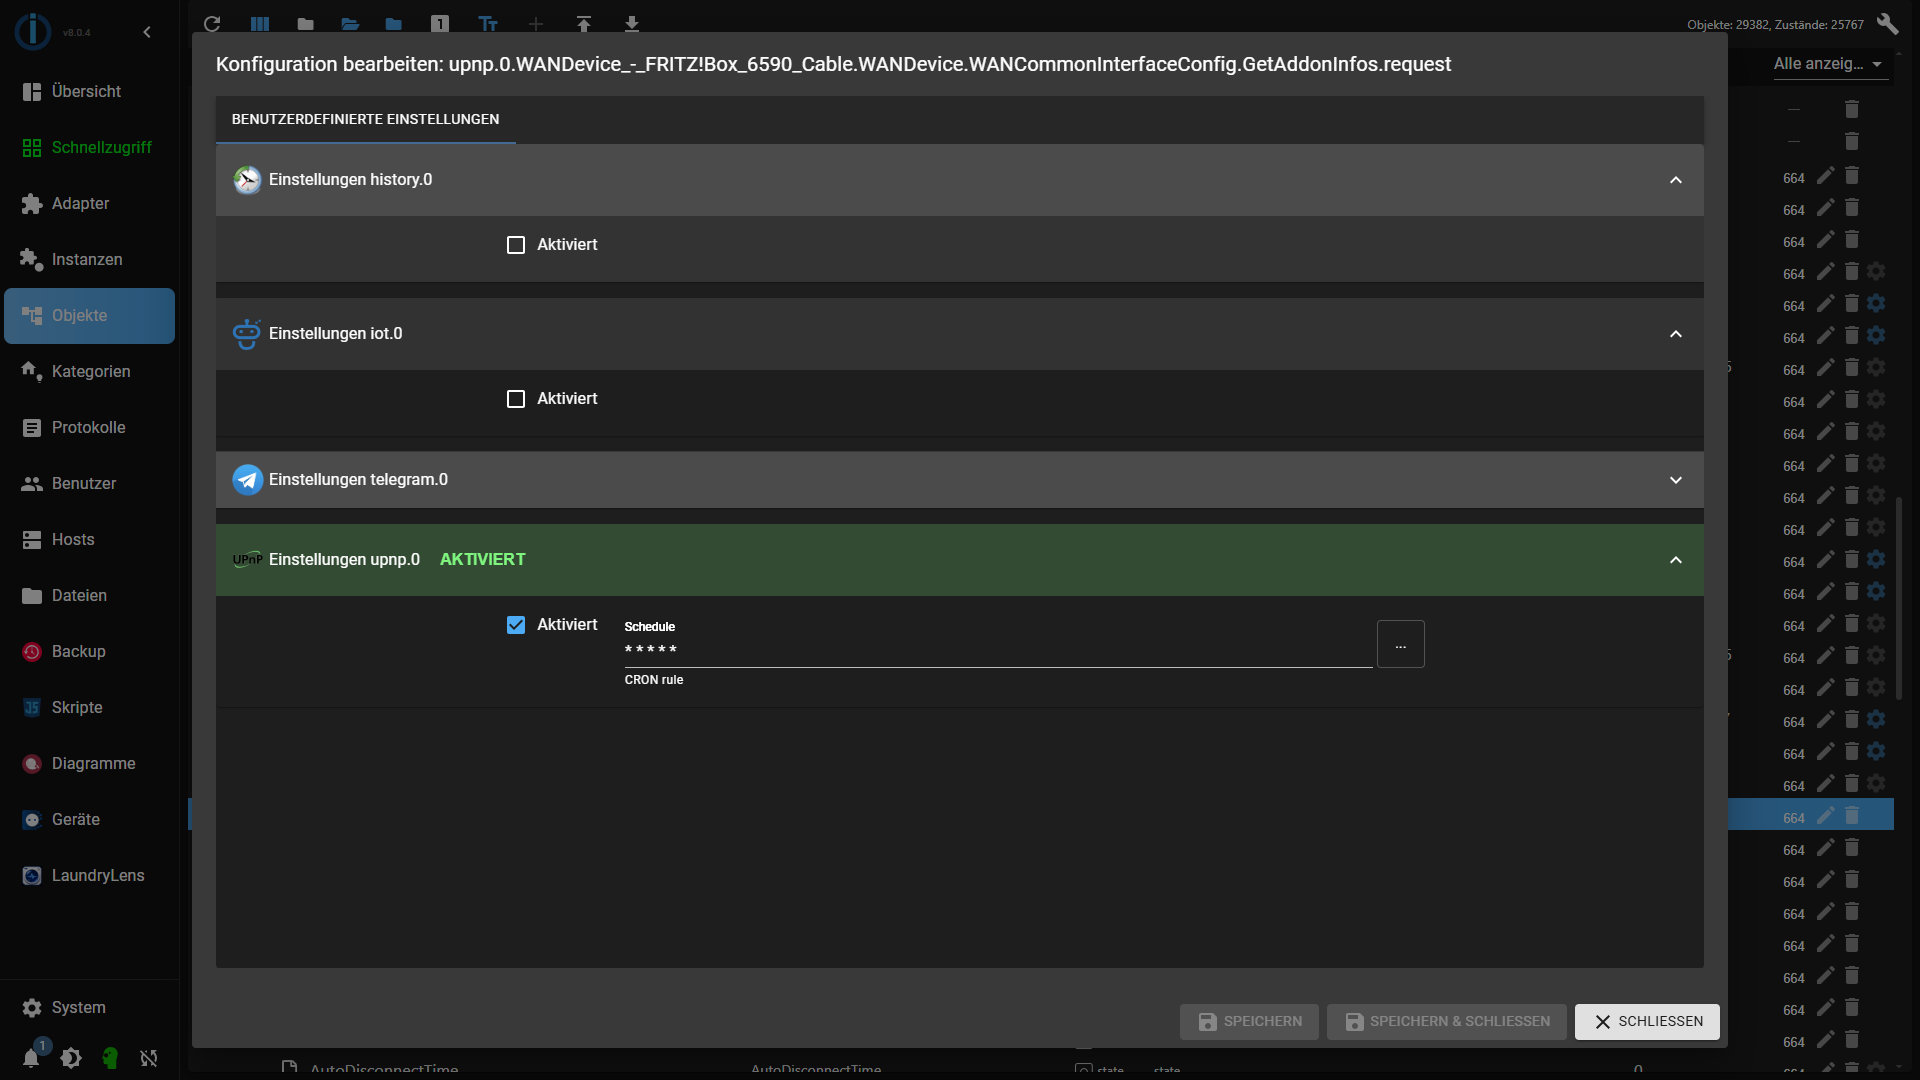Click the upload arrow icon in toolbar

584,24
